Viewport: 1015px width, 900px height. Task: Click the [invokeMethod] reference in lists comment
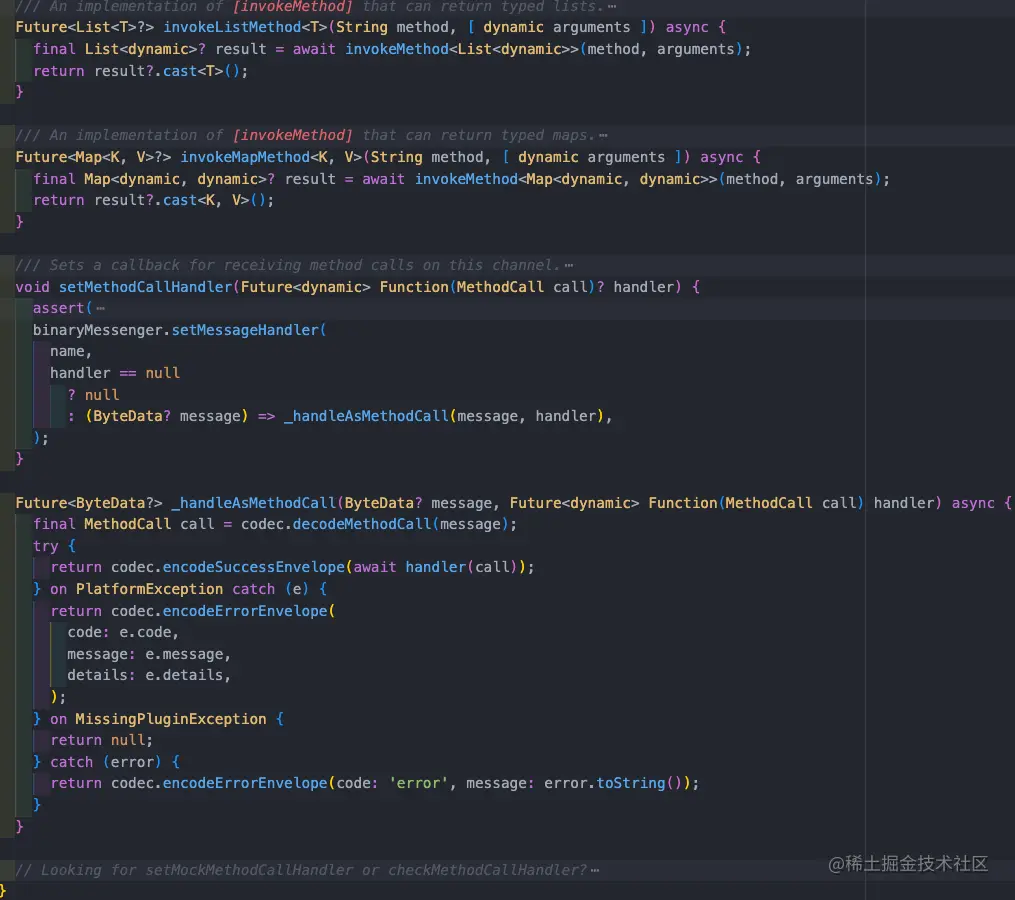(293, 6)
